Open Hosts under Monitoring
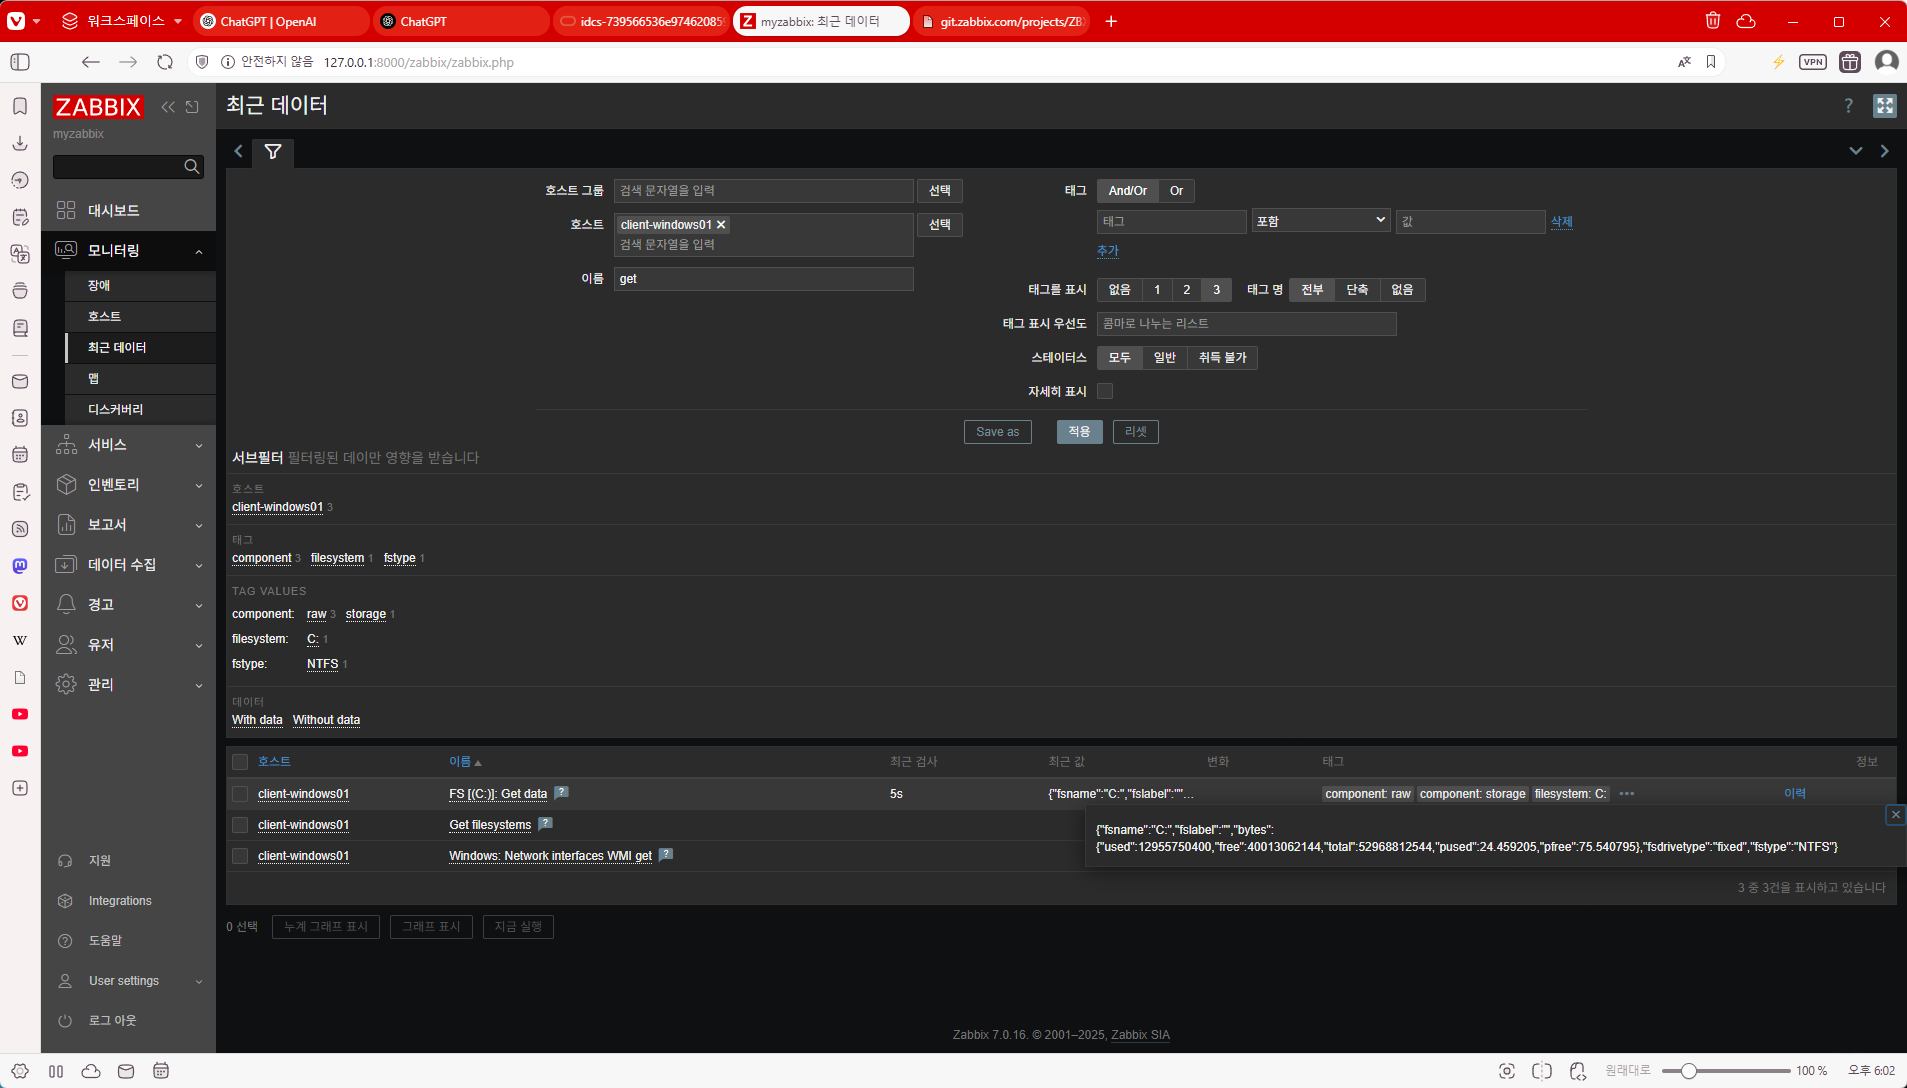The width and height of the screenshot is (1907, 1088). 140,317
